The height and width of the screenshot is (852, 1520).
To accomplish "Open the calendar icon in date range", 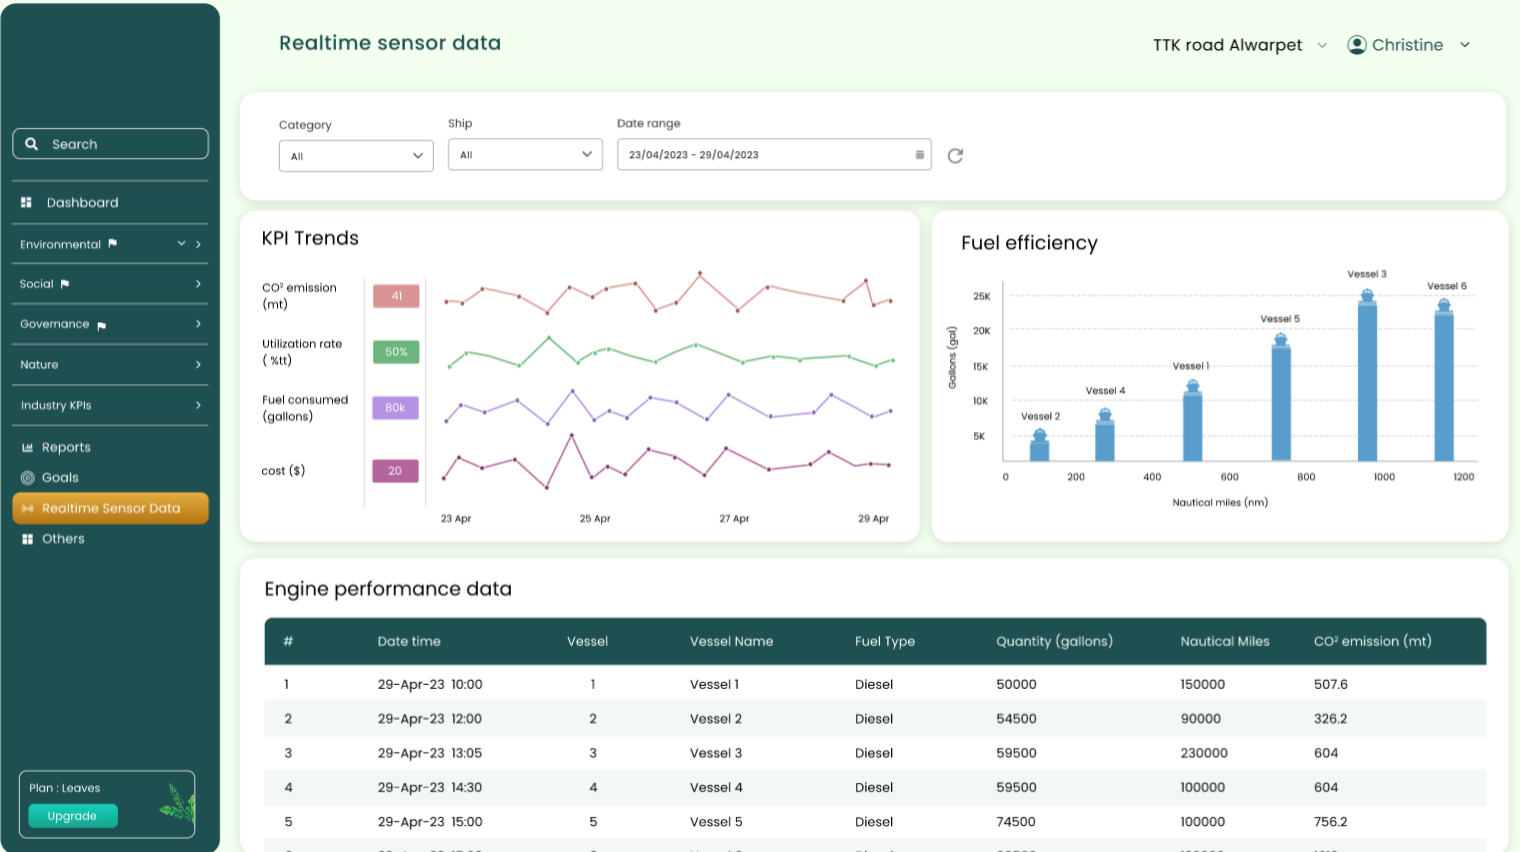I will [919, 155].
